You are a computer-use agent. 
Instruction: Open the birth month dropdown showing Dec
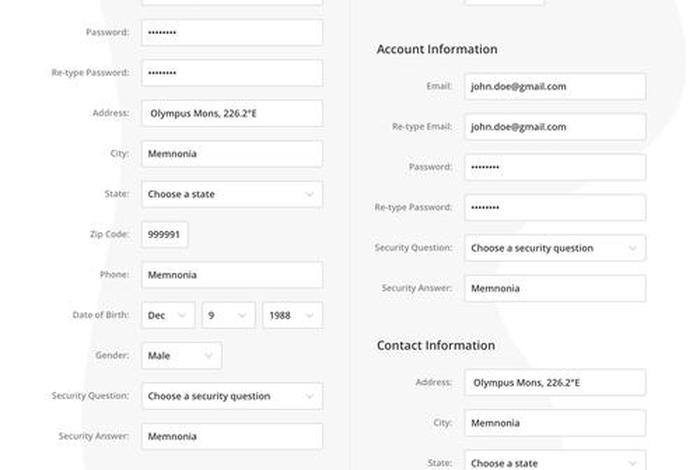tap(168, 315)
